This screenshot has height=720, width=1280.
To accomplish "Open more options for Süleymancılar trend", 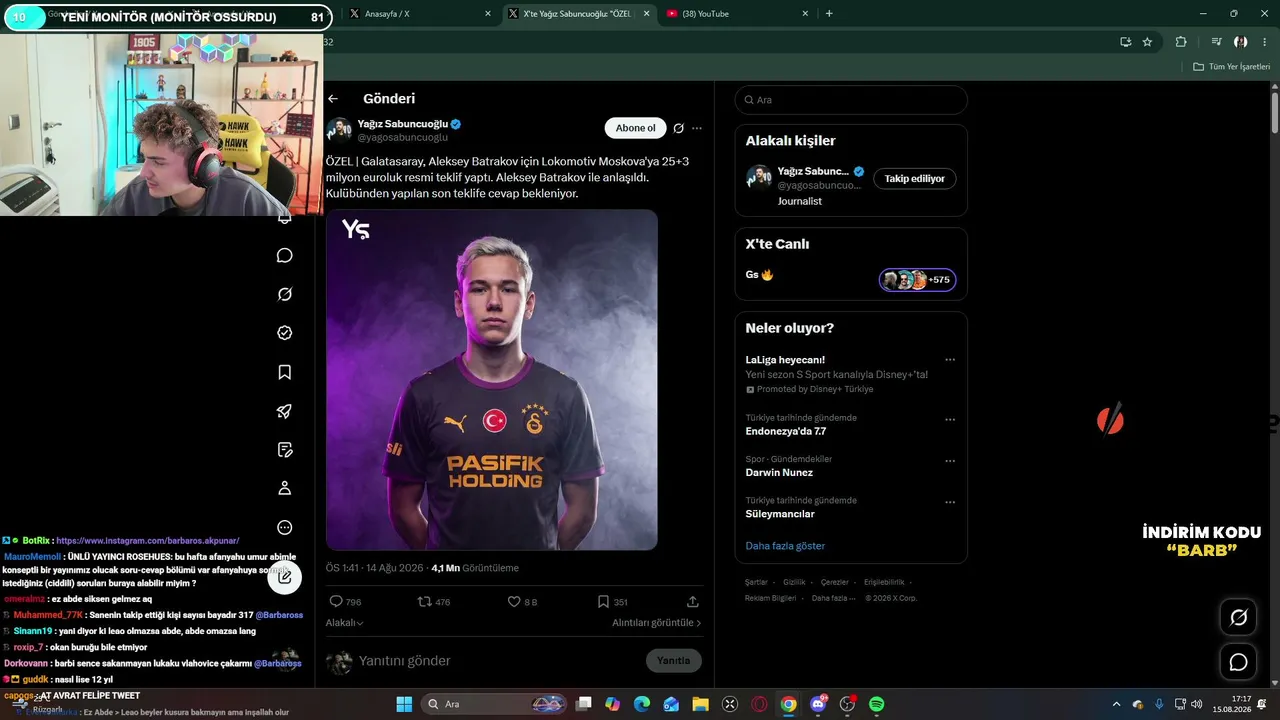I will coord(950,502).
